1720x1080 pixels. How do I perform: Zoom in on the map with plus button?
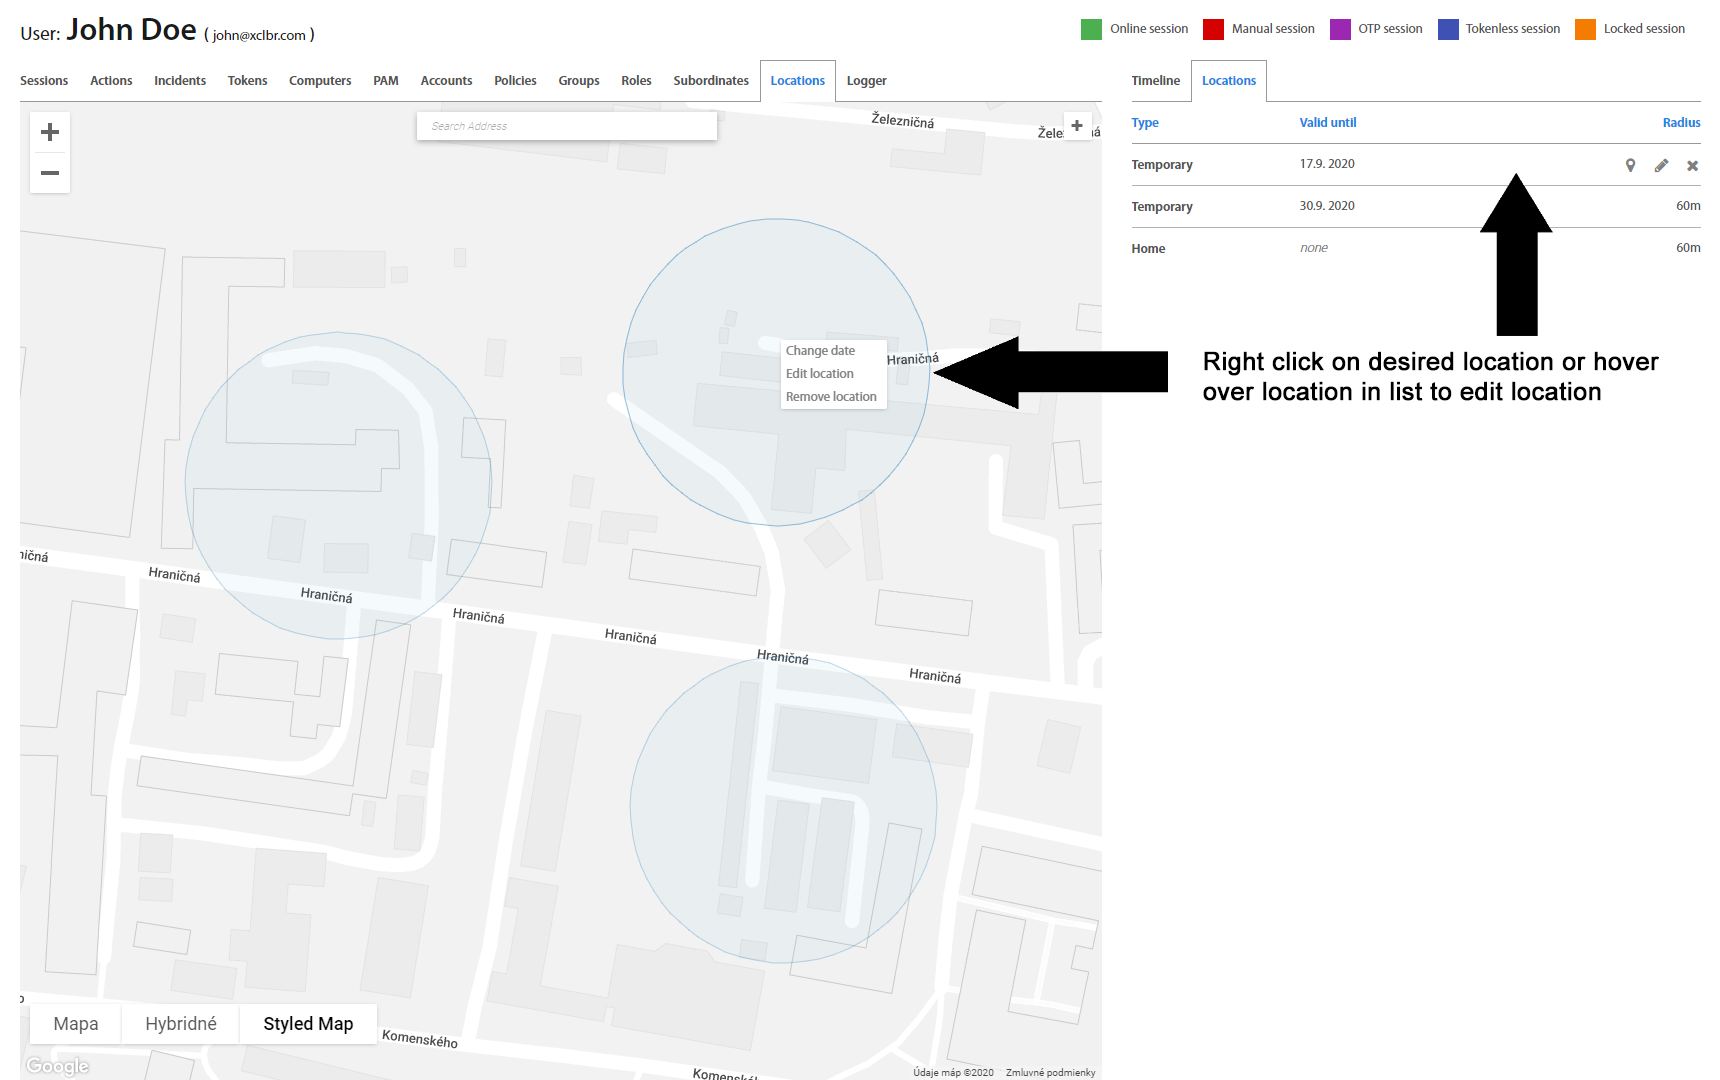pyautogui.click(x=50, y=132)
